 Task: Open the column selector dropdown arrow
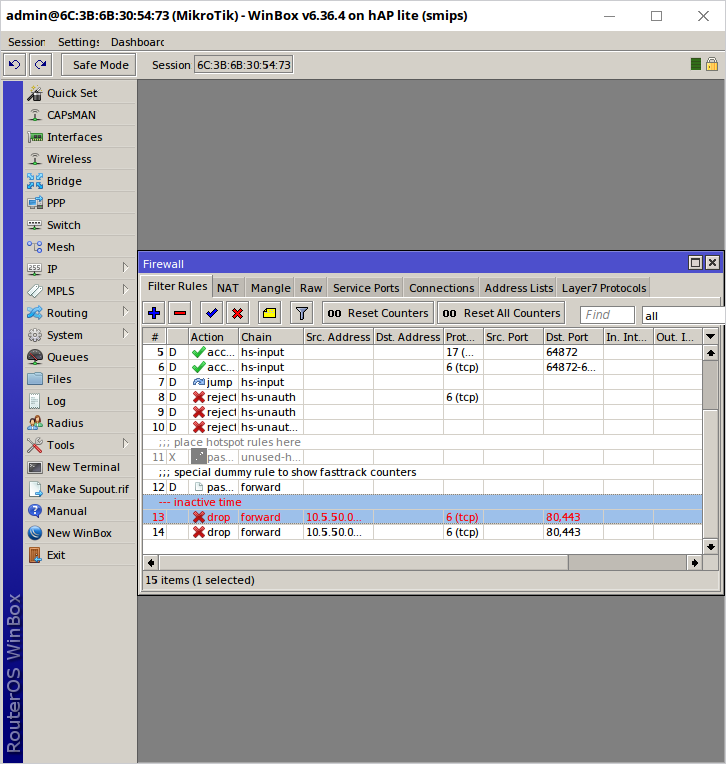[x=710, y=336]
